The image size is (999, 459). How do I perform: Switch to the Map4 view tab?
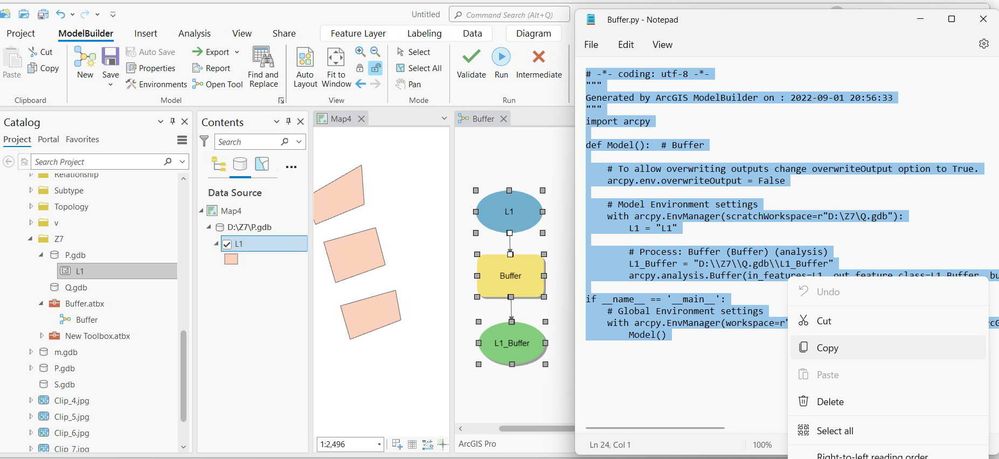pyautogui.click(x=341, y=119)
